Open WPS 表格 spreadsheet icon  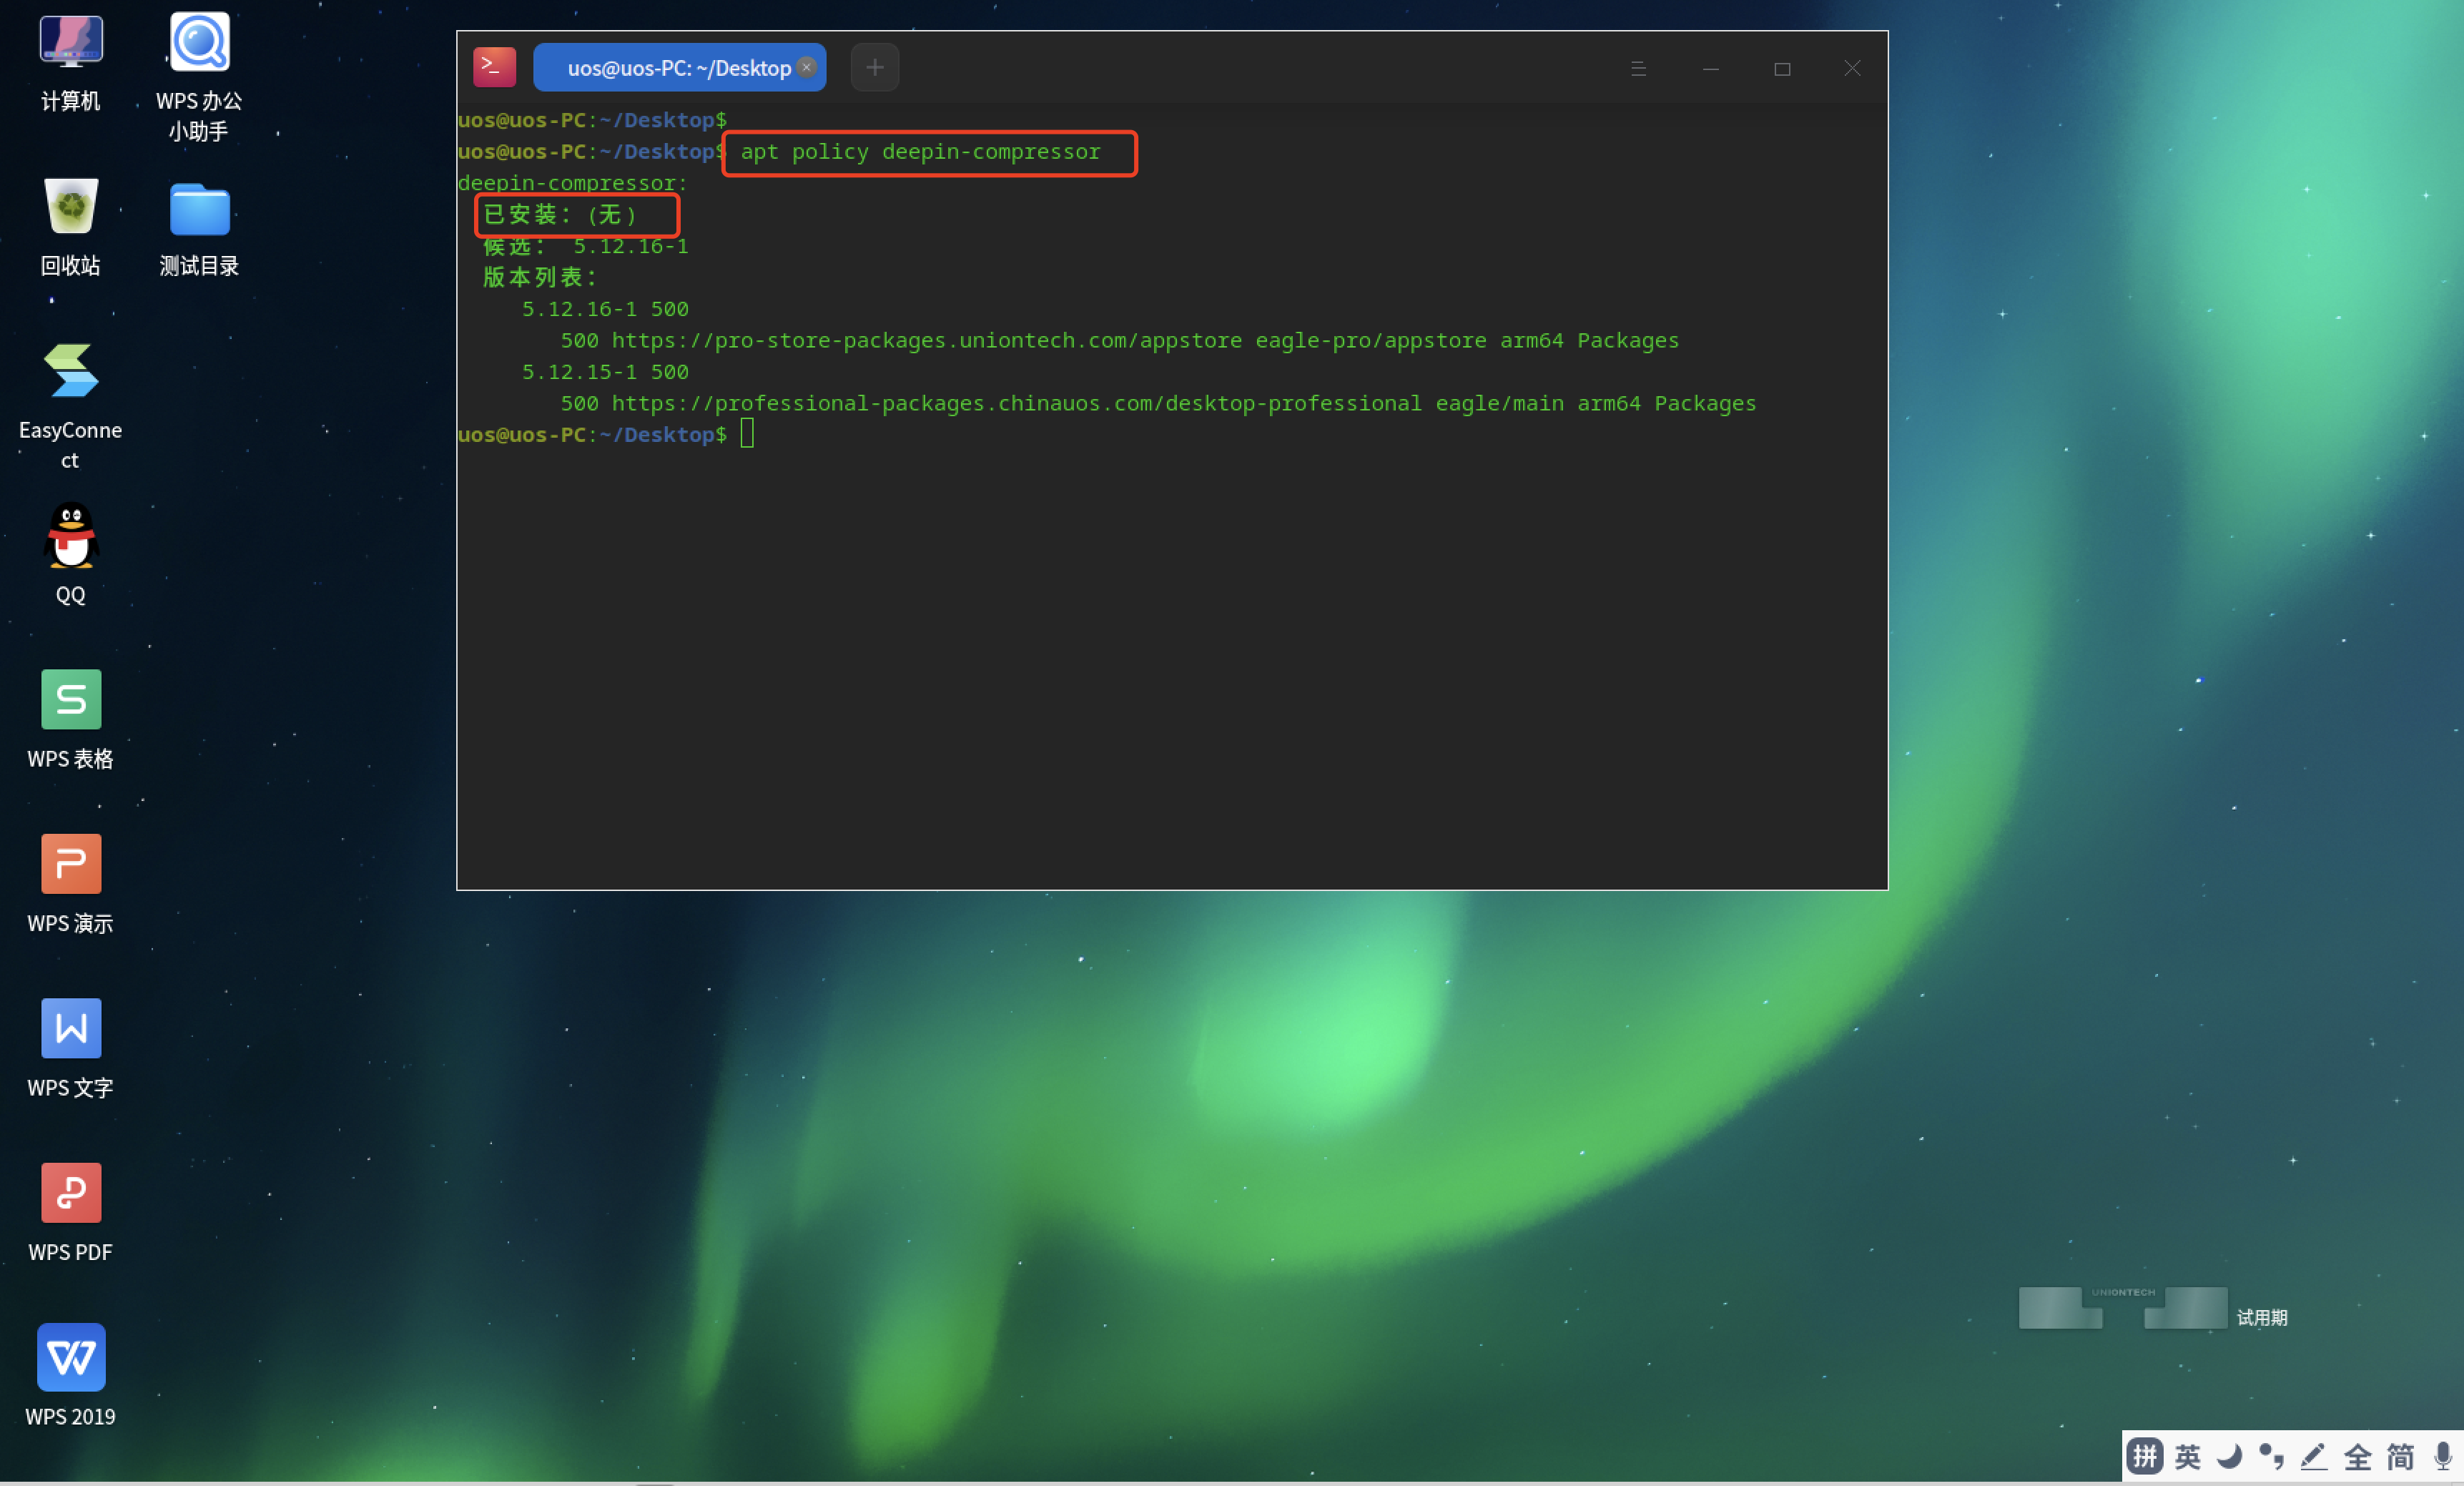tap(70, 700)
